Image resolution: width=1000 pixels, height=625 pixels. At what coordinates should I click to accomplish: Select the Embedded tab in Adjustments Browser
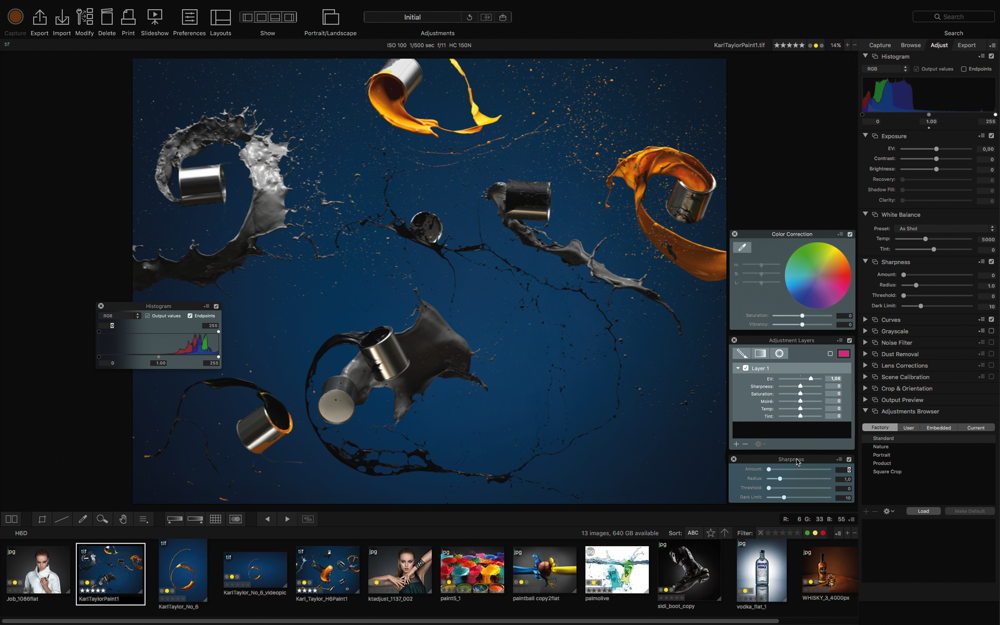tap(939, 427)
